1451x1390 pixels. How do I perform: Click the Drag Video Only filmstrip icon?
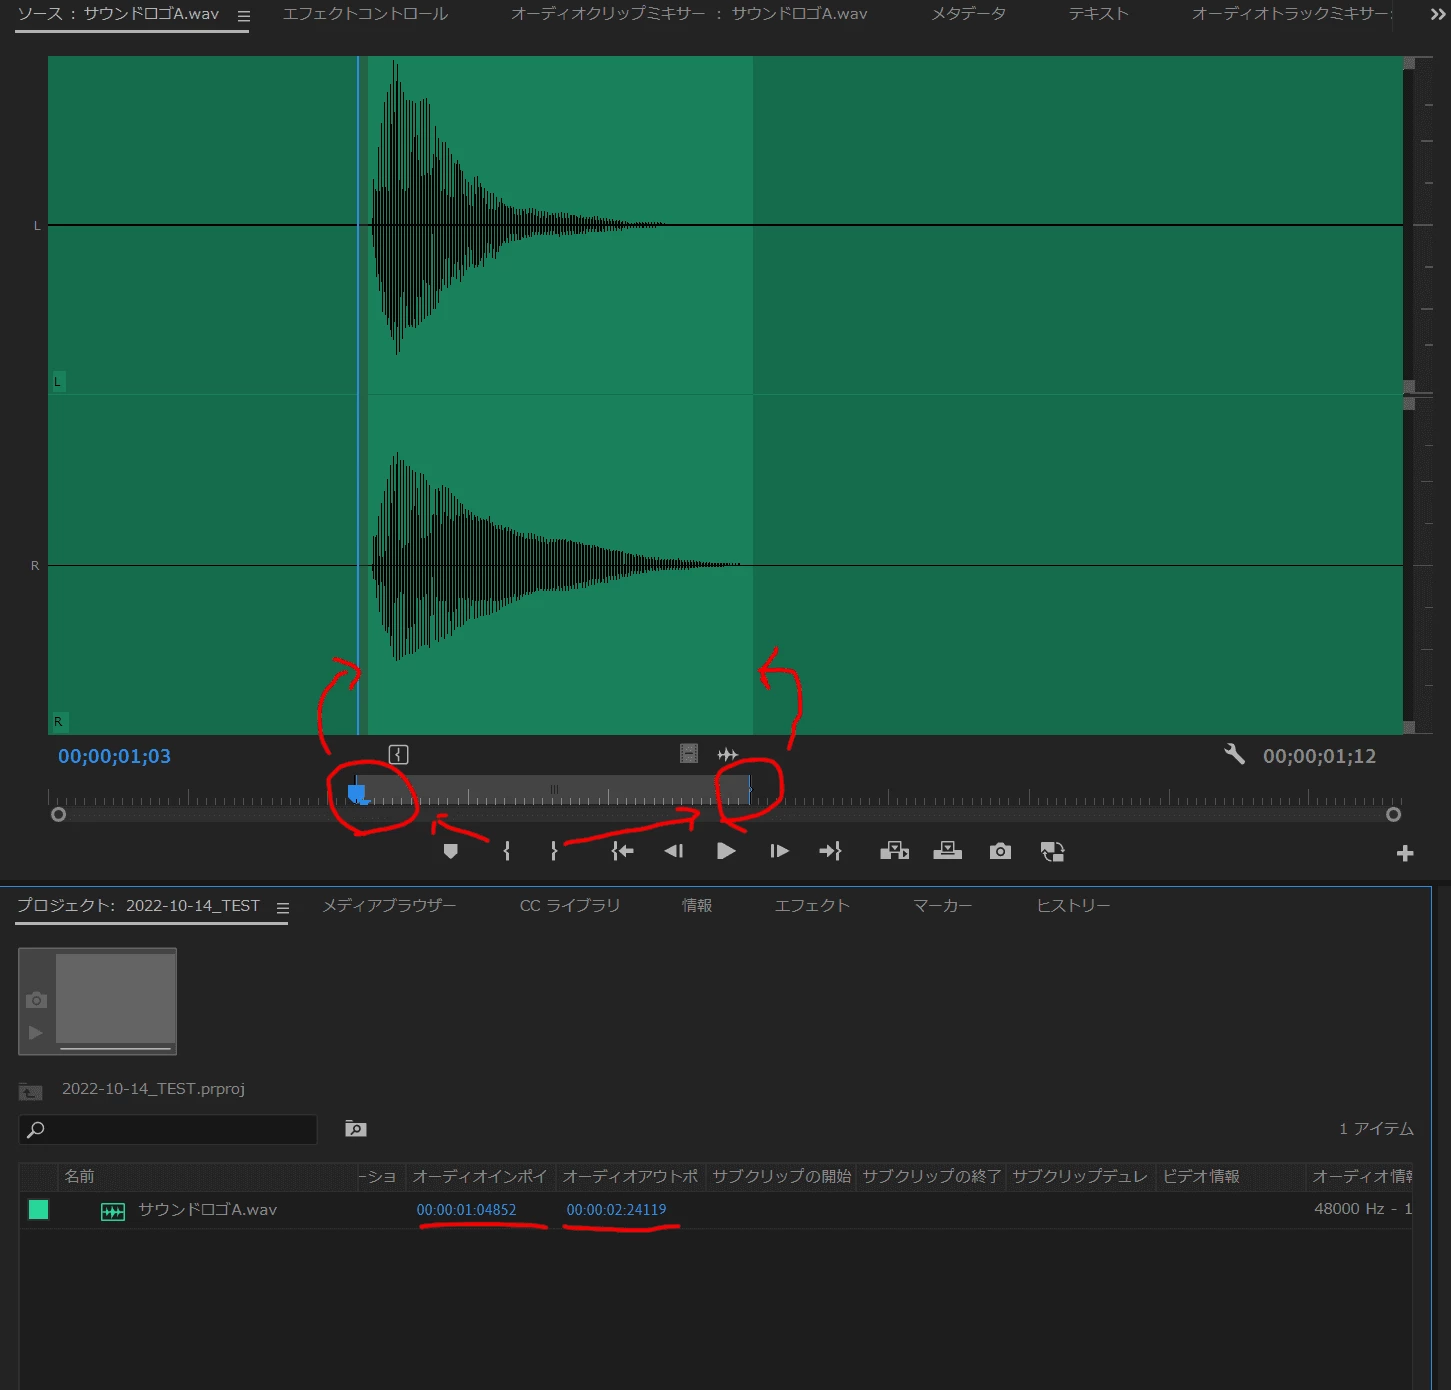(689, 754)
